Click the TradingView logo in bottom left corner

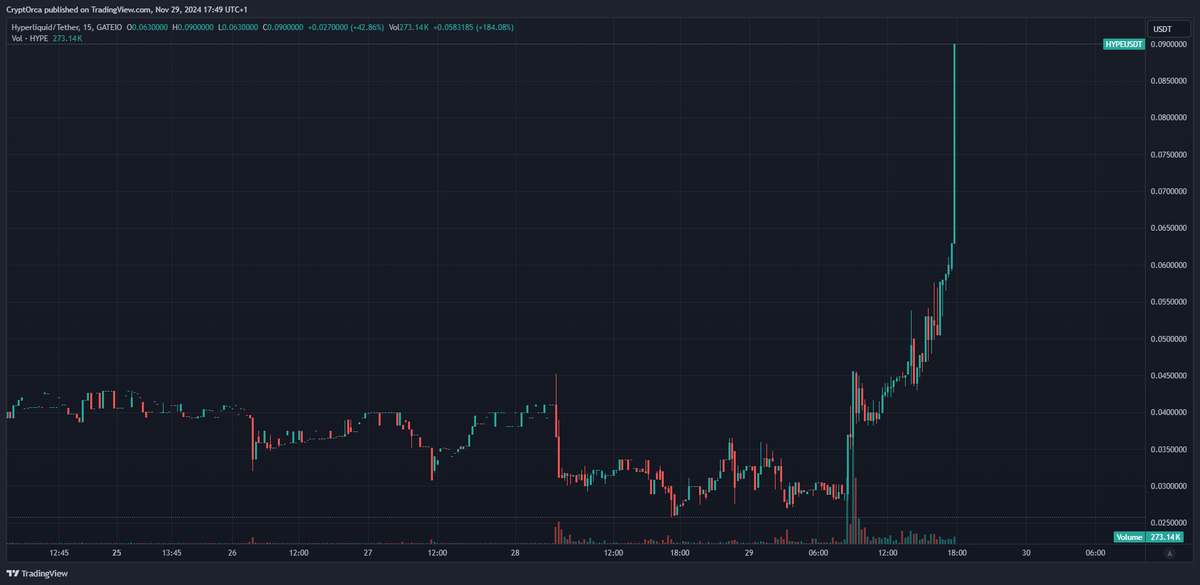(38, 574)
